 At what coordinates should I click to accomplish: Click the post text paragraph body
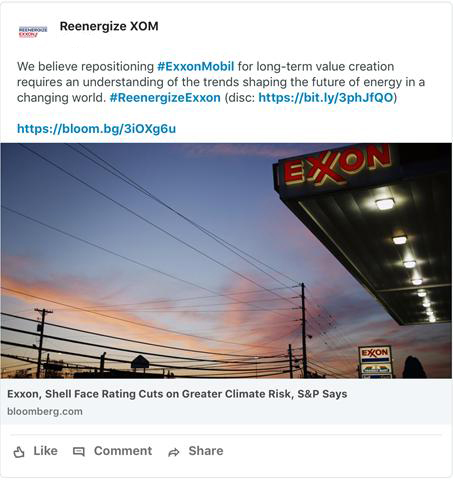[x=221, y=82]
